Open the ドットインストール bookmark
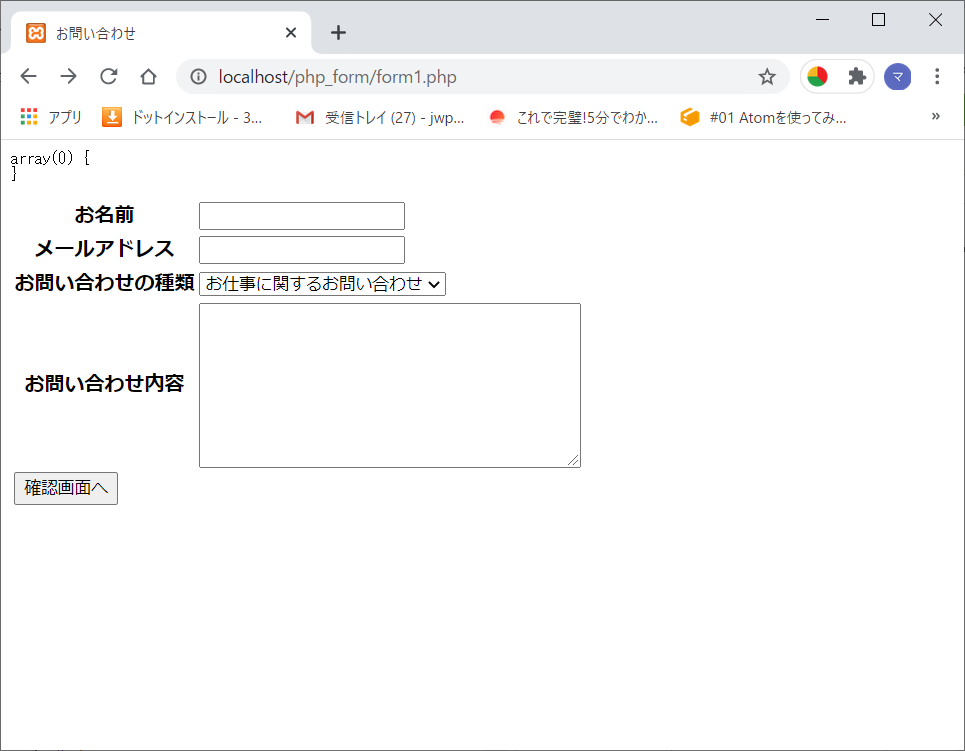 [x=182, y=117]
